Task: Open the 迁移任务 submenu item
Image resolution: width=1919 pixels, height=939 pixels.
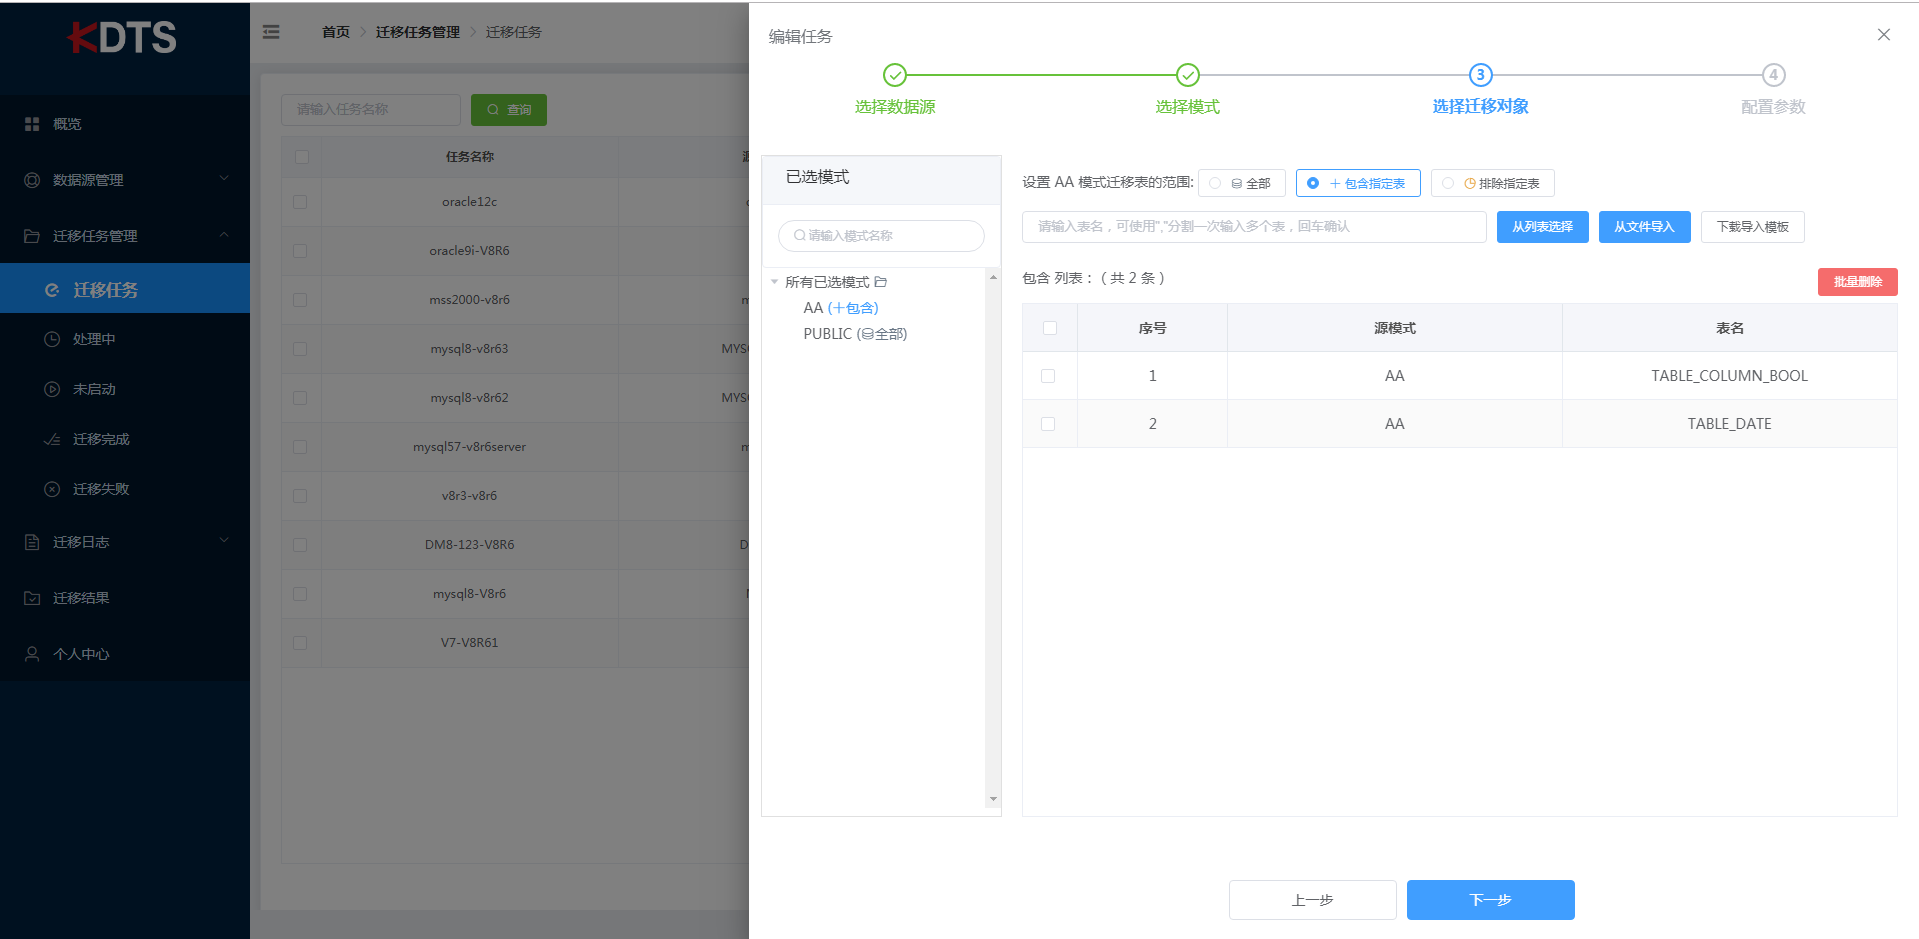Action: pyautogui.click(x=124, y=289)
